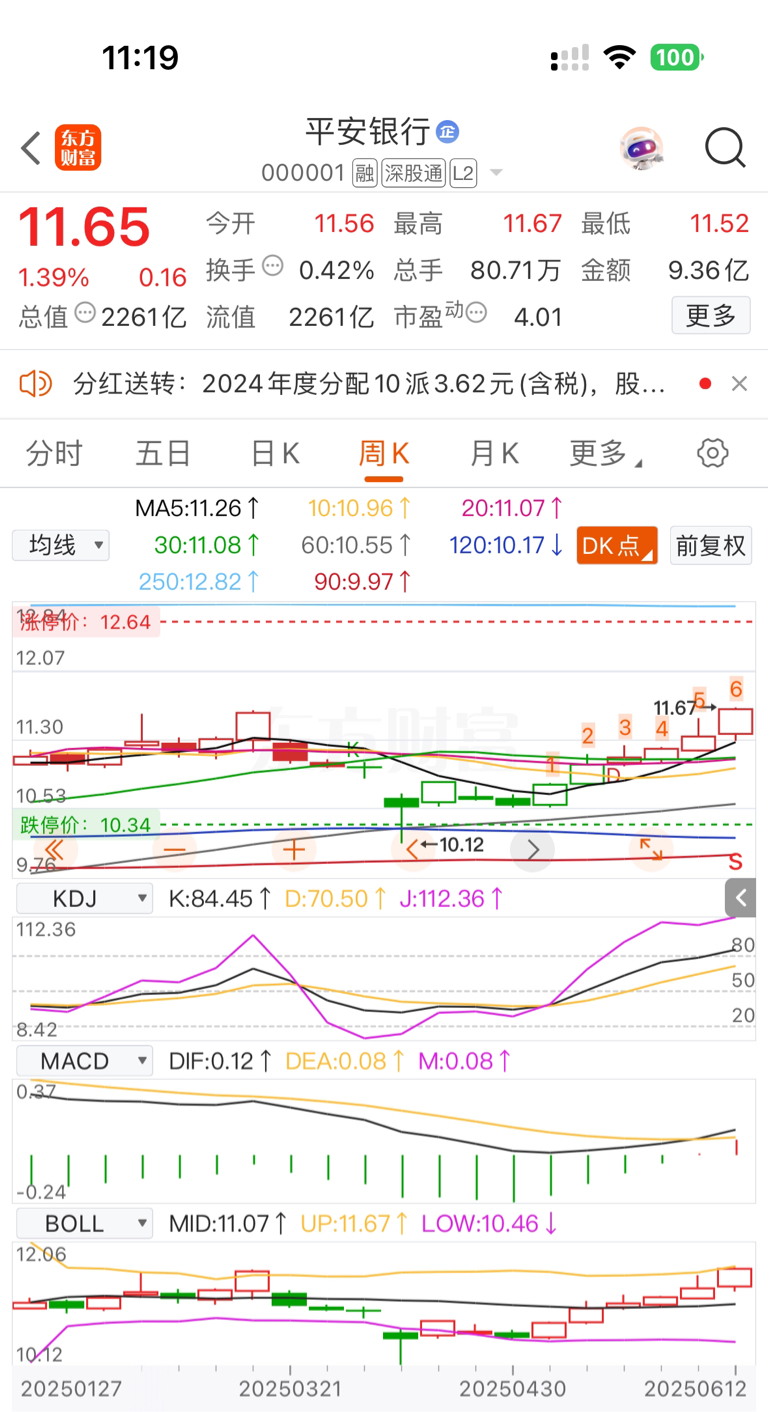Tap the battery indicator in status bar

click(677, 57)
